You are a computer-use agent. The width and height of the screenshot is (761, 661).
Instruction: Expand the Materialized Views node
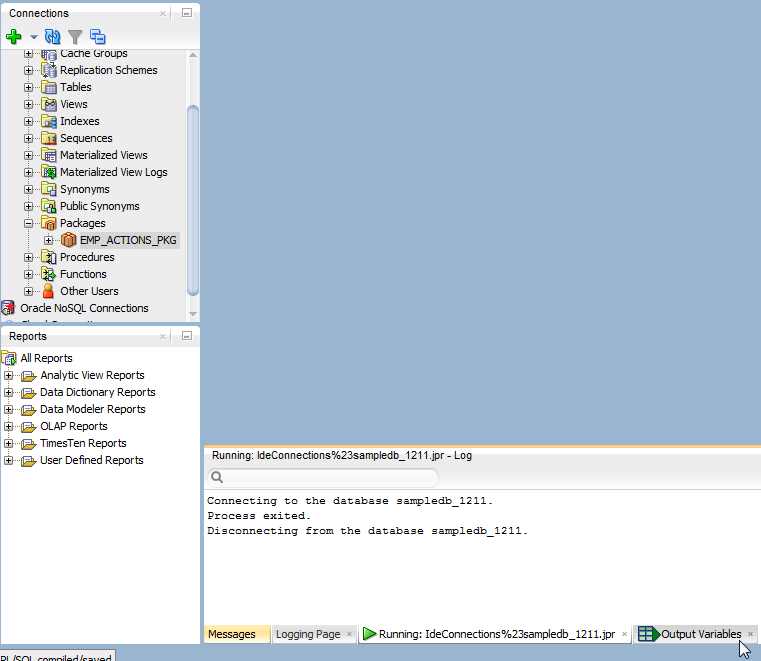pyautogui.click(x=29, y=155)
